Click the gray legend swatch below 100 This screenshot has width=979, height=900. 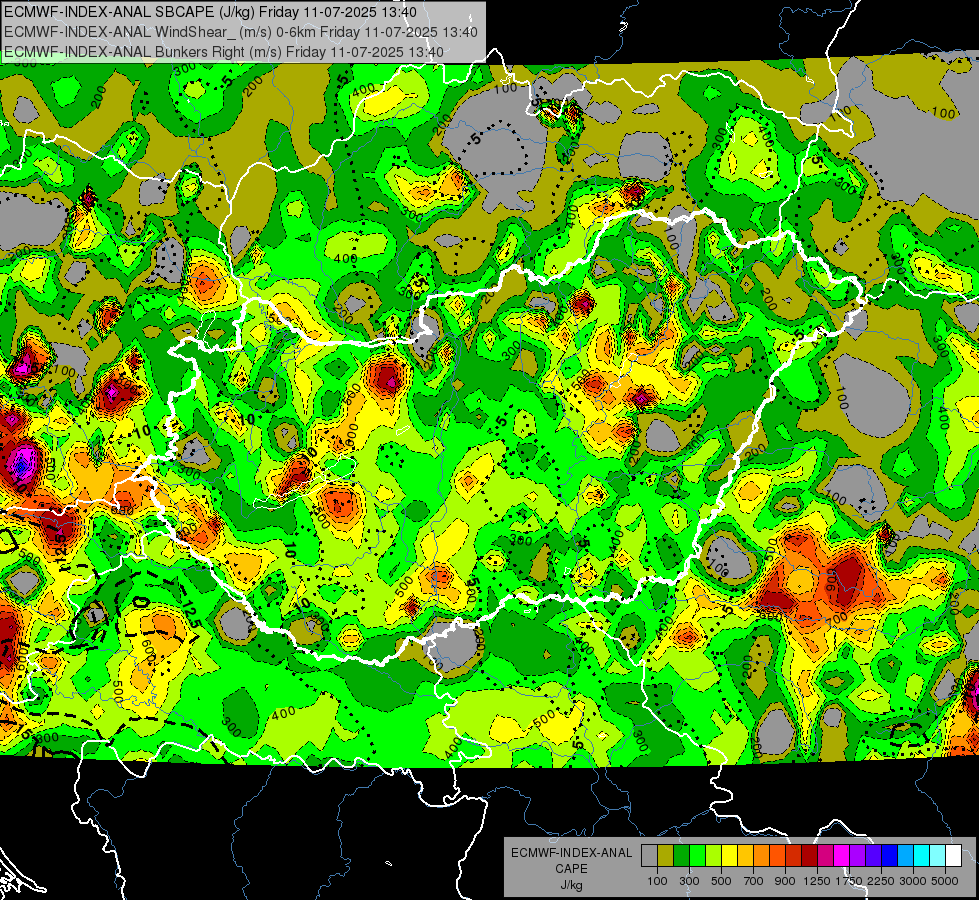649,856
